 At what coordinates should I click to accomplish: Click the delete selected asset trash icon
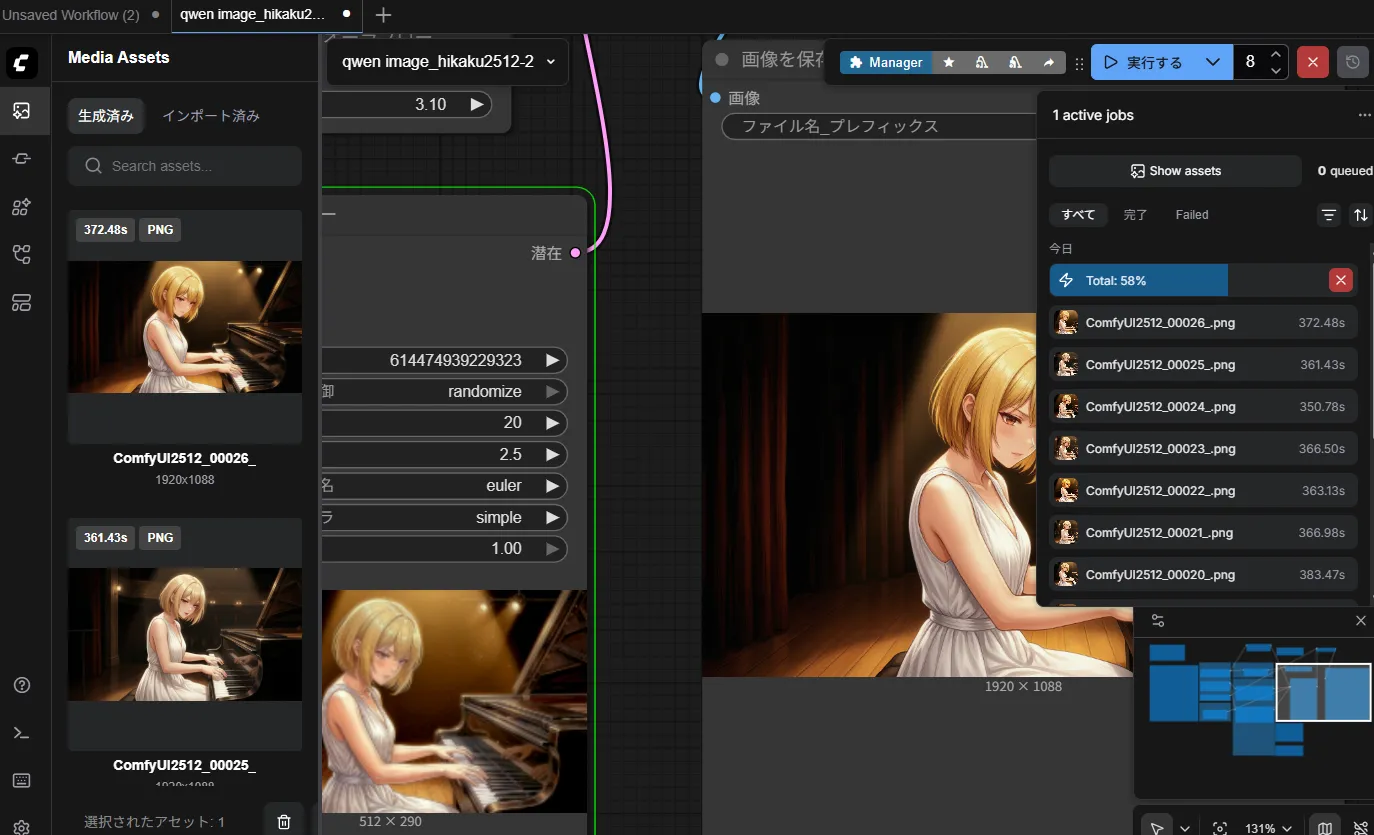(x=284, y=821)
